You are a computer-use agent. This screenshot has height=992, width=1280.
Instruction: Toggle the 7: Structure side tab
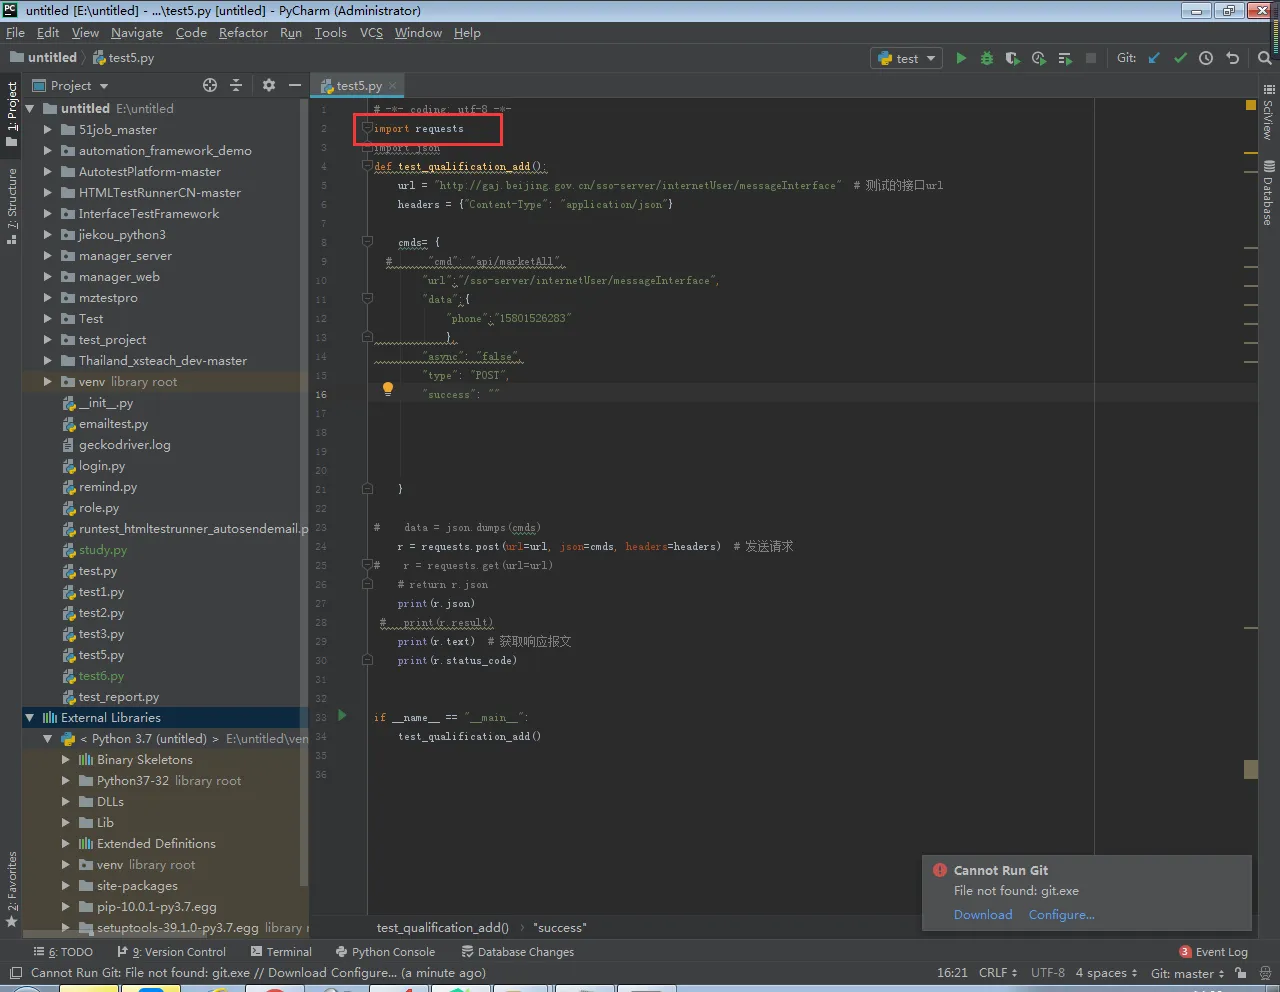pos(12,205)
